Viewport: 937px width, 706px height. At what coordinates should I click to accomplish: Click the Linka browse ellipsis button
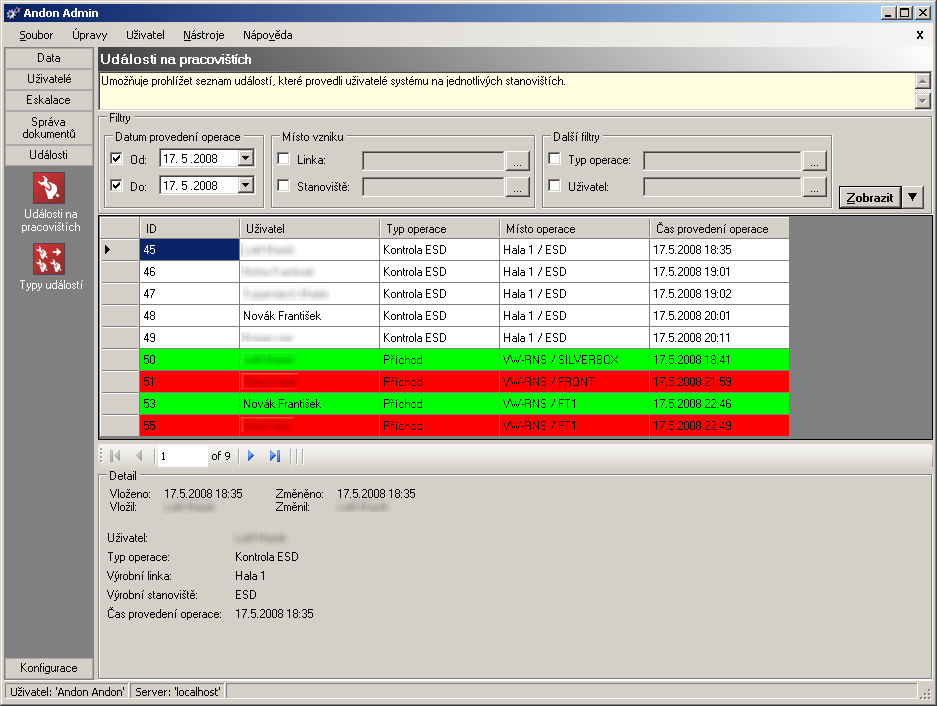coord(517,160)
